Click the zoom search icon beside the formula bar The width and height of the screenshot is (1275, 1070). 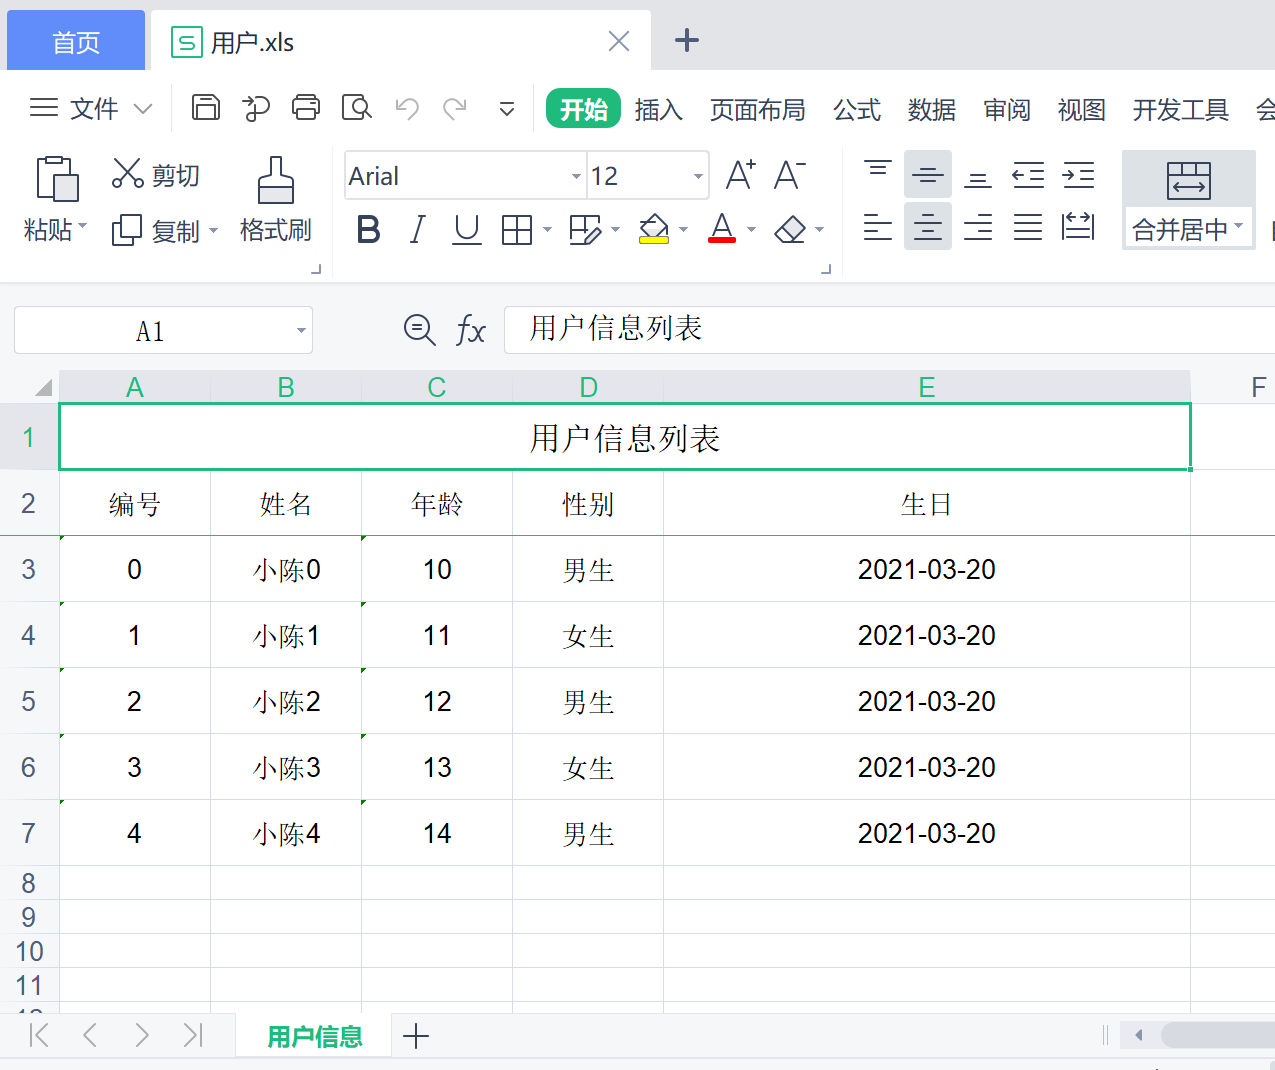419,330
